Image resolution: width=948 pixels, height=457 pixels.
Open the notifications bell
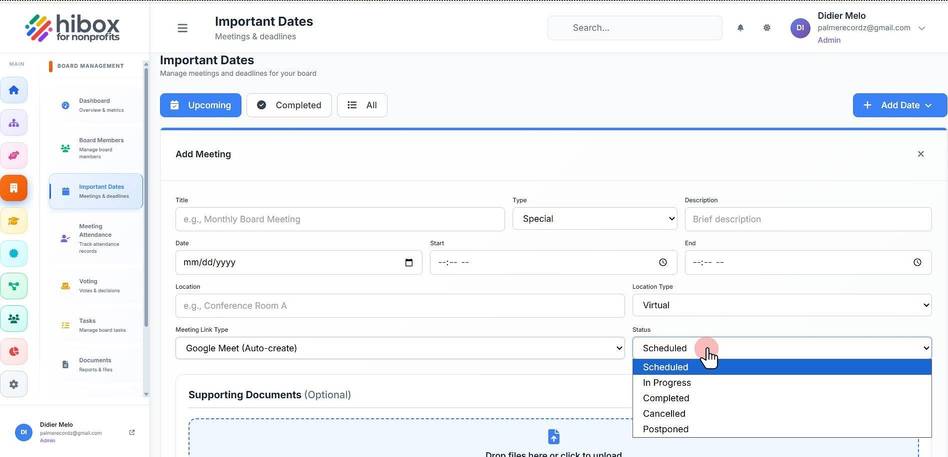[741, 28]
